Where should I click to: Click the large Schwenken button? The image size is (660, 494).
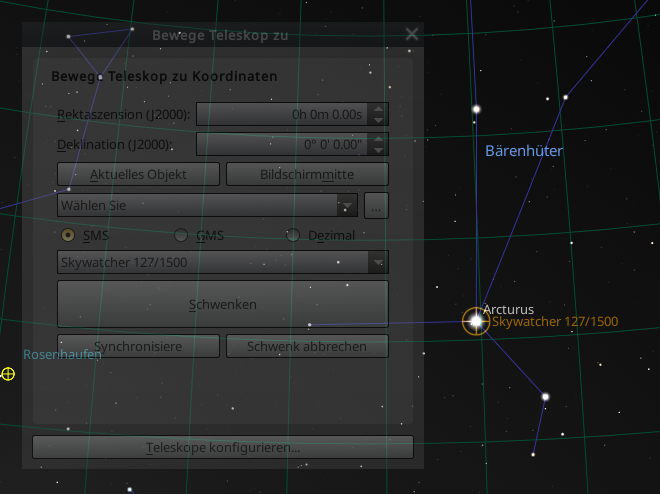(223, 304)
